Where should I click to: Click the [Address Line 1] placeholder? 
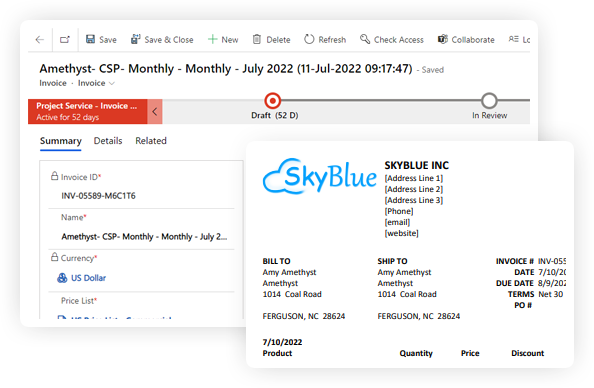tap(414, 178)
